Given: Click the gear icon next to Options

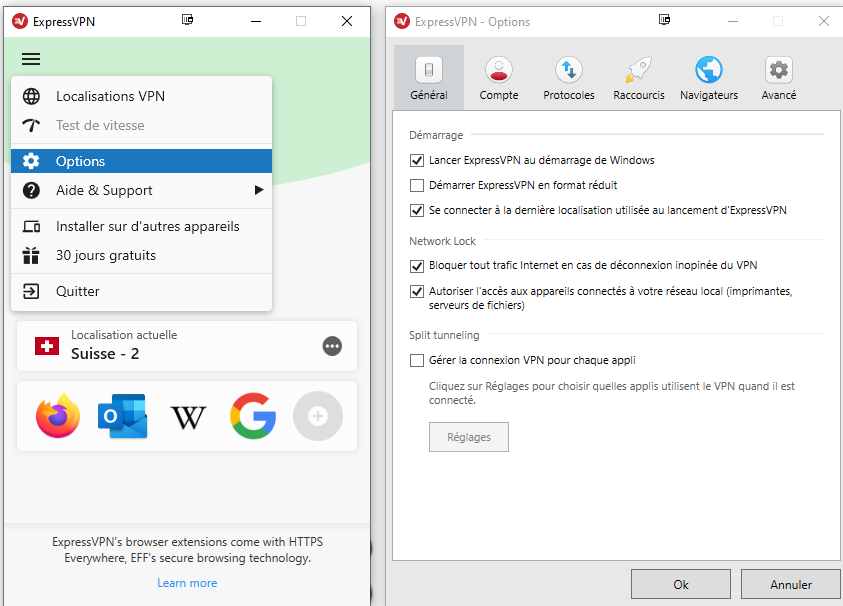Looking at the screenshot, I should [31, 161].
